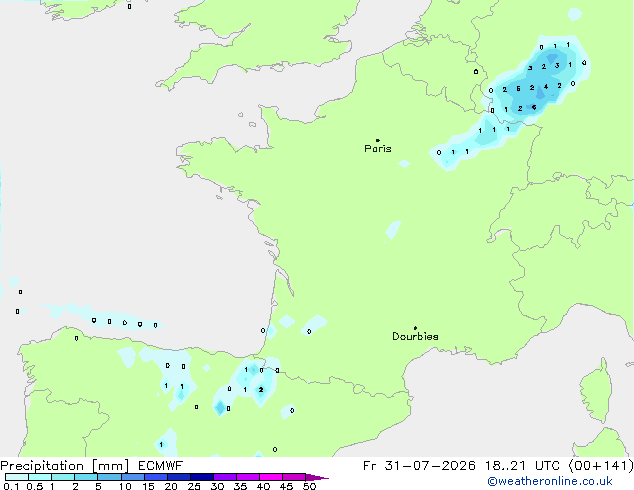
Task: Select the 20 mm dark blue legend swatch
Action: [179, 477]
